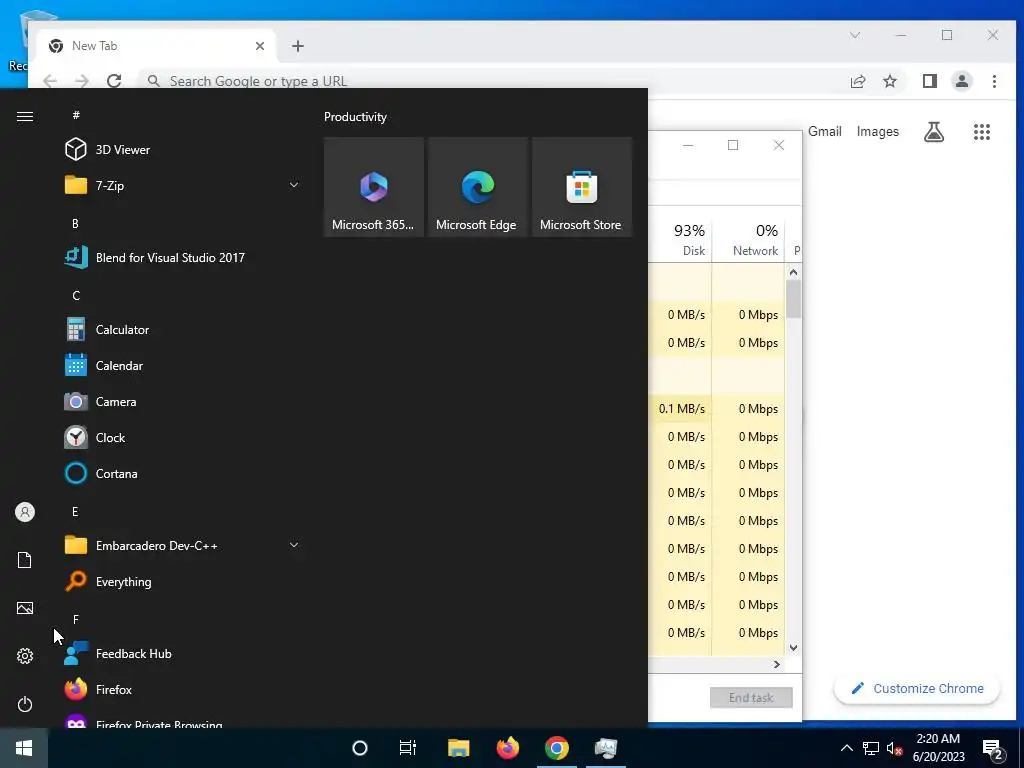Switch to Chrome on the taskbar
The width and height of the screenshot is (1024, 768).
pos(556,748)
